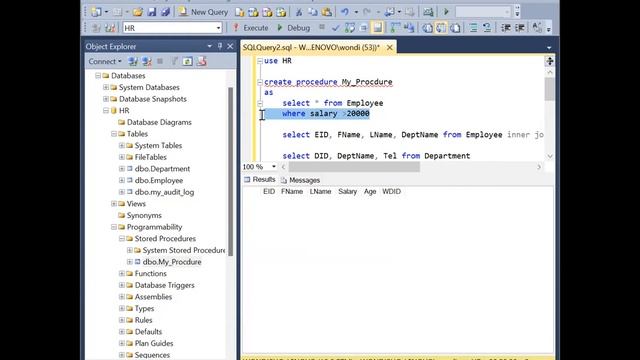Select the dbo.My_Procdure stored procedure
The height and width of the screenshot is (360, 640).
(x=172, y=262)
